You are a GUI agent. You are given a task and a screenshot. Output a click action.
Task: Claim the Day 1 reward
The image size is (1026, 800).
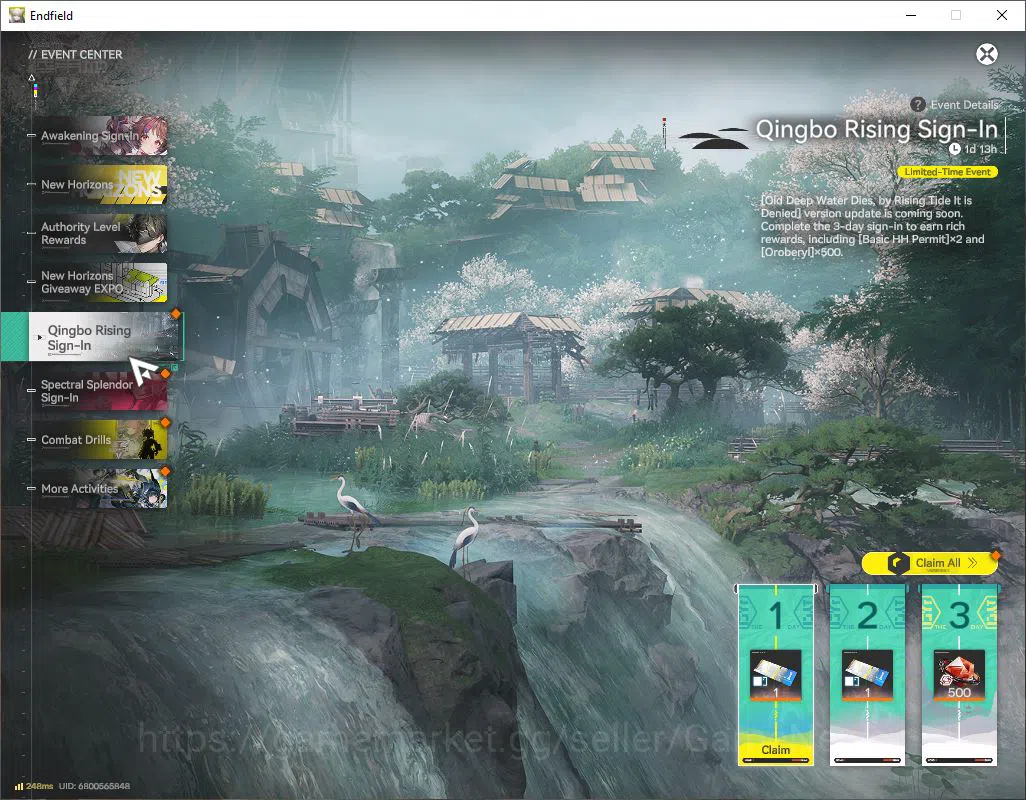pyautogui.click(x=775, y=750)
